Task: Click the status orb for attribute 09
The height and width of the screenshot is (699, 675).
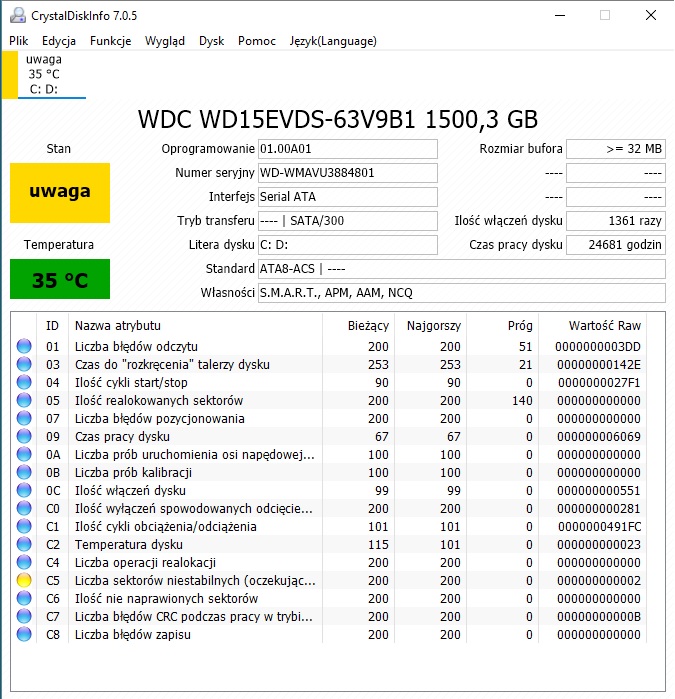Action: pyautogui.click(x=24, y=436)
